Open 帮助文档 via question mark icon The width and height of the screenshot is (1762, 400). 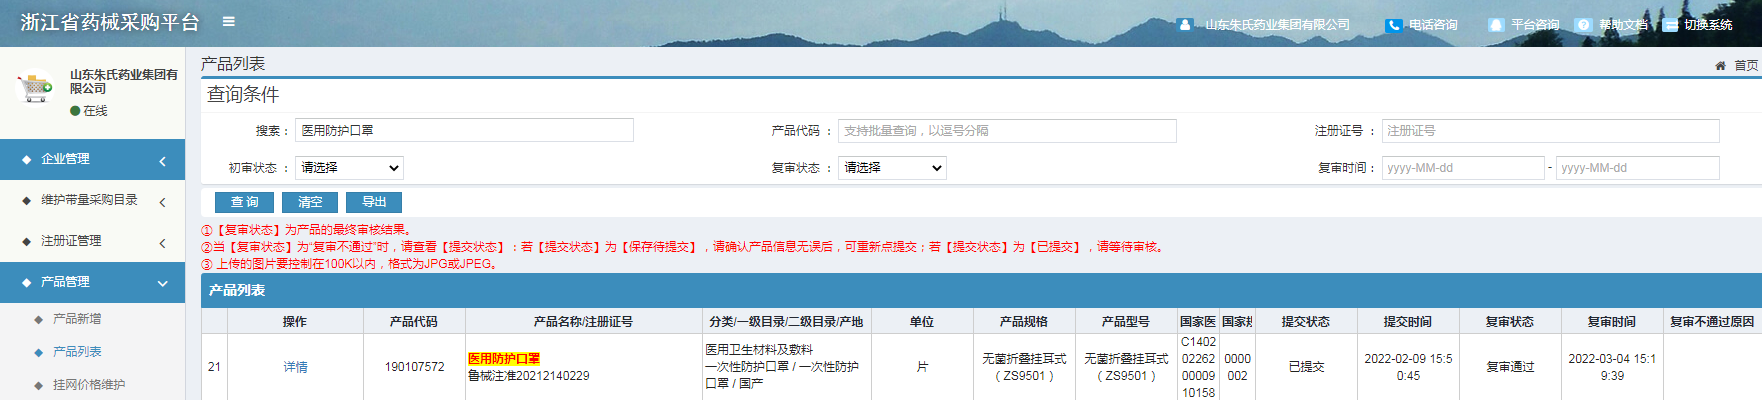[x=1583, y=25]
